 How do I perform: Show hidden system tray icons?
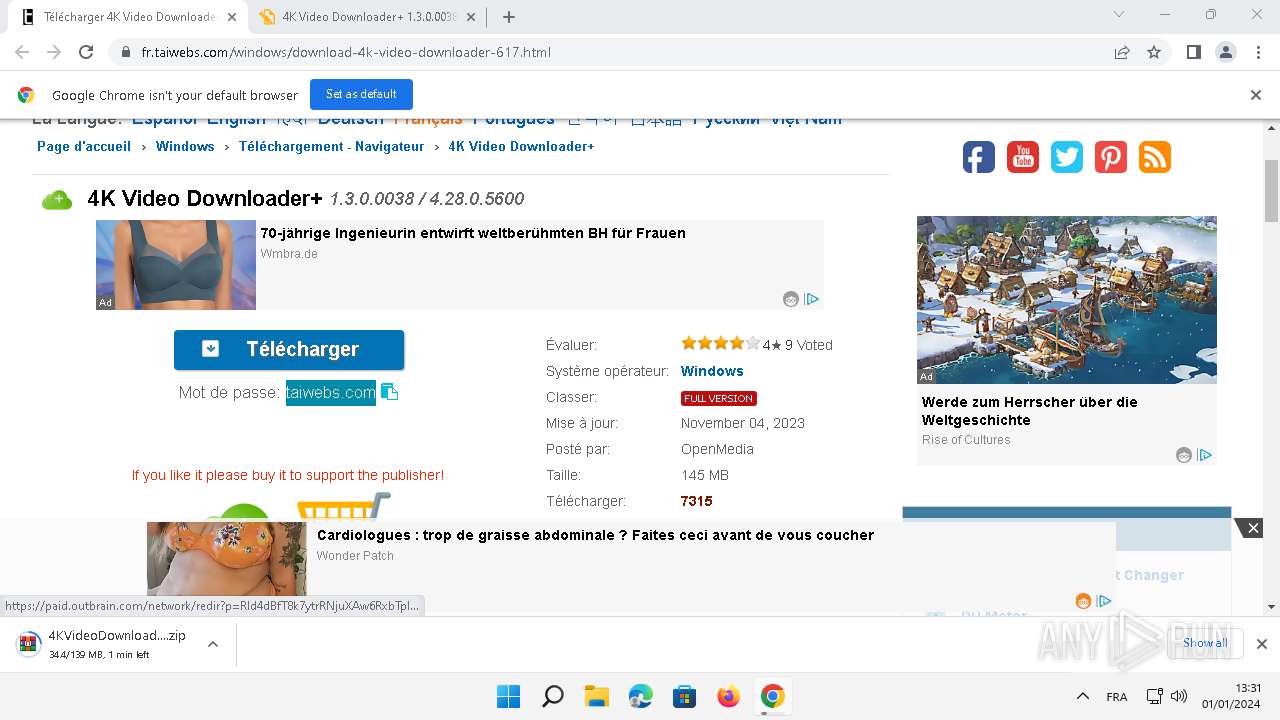(x=1082, y=696)
